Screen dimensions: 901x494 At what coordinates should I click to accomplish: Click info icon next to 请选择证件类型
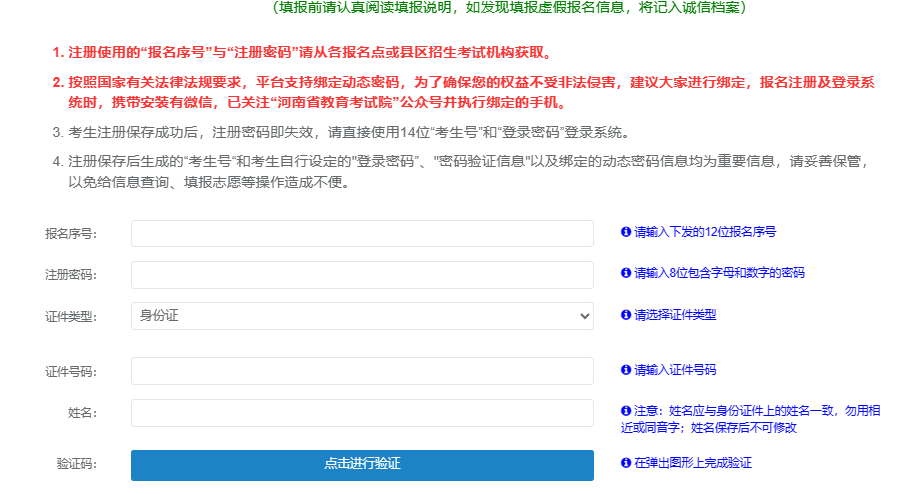click(626, 315)
